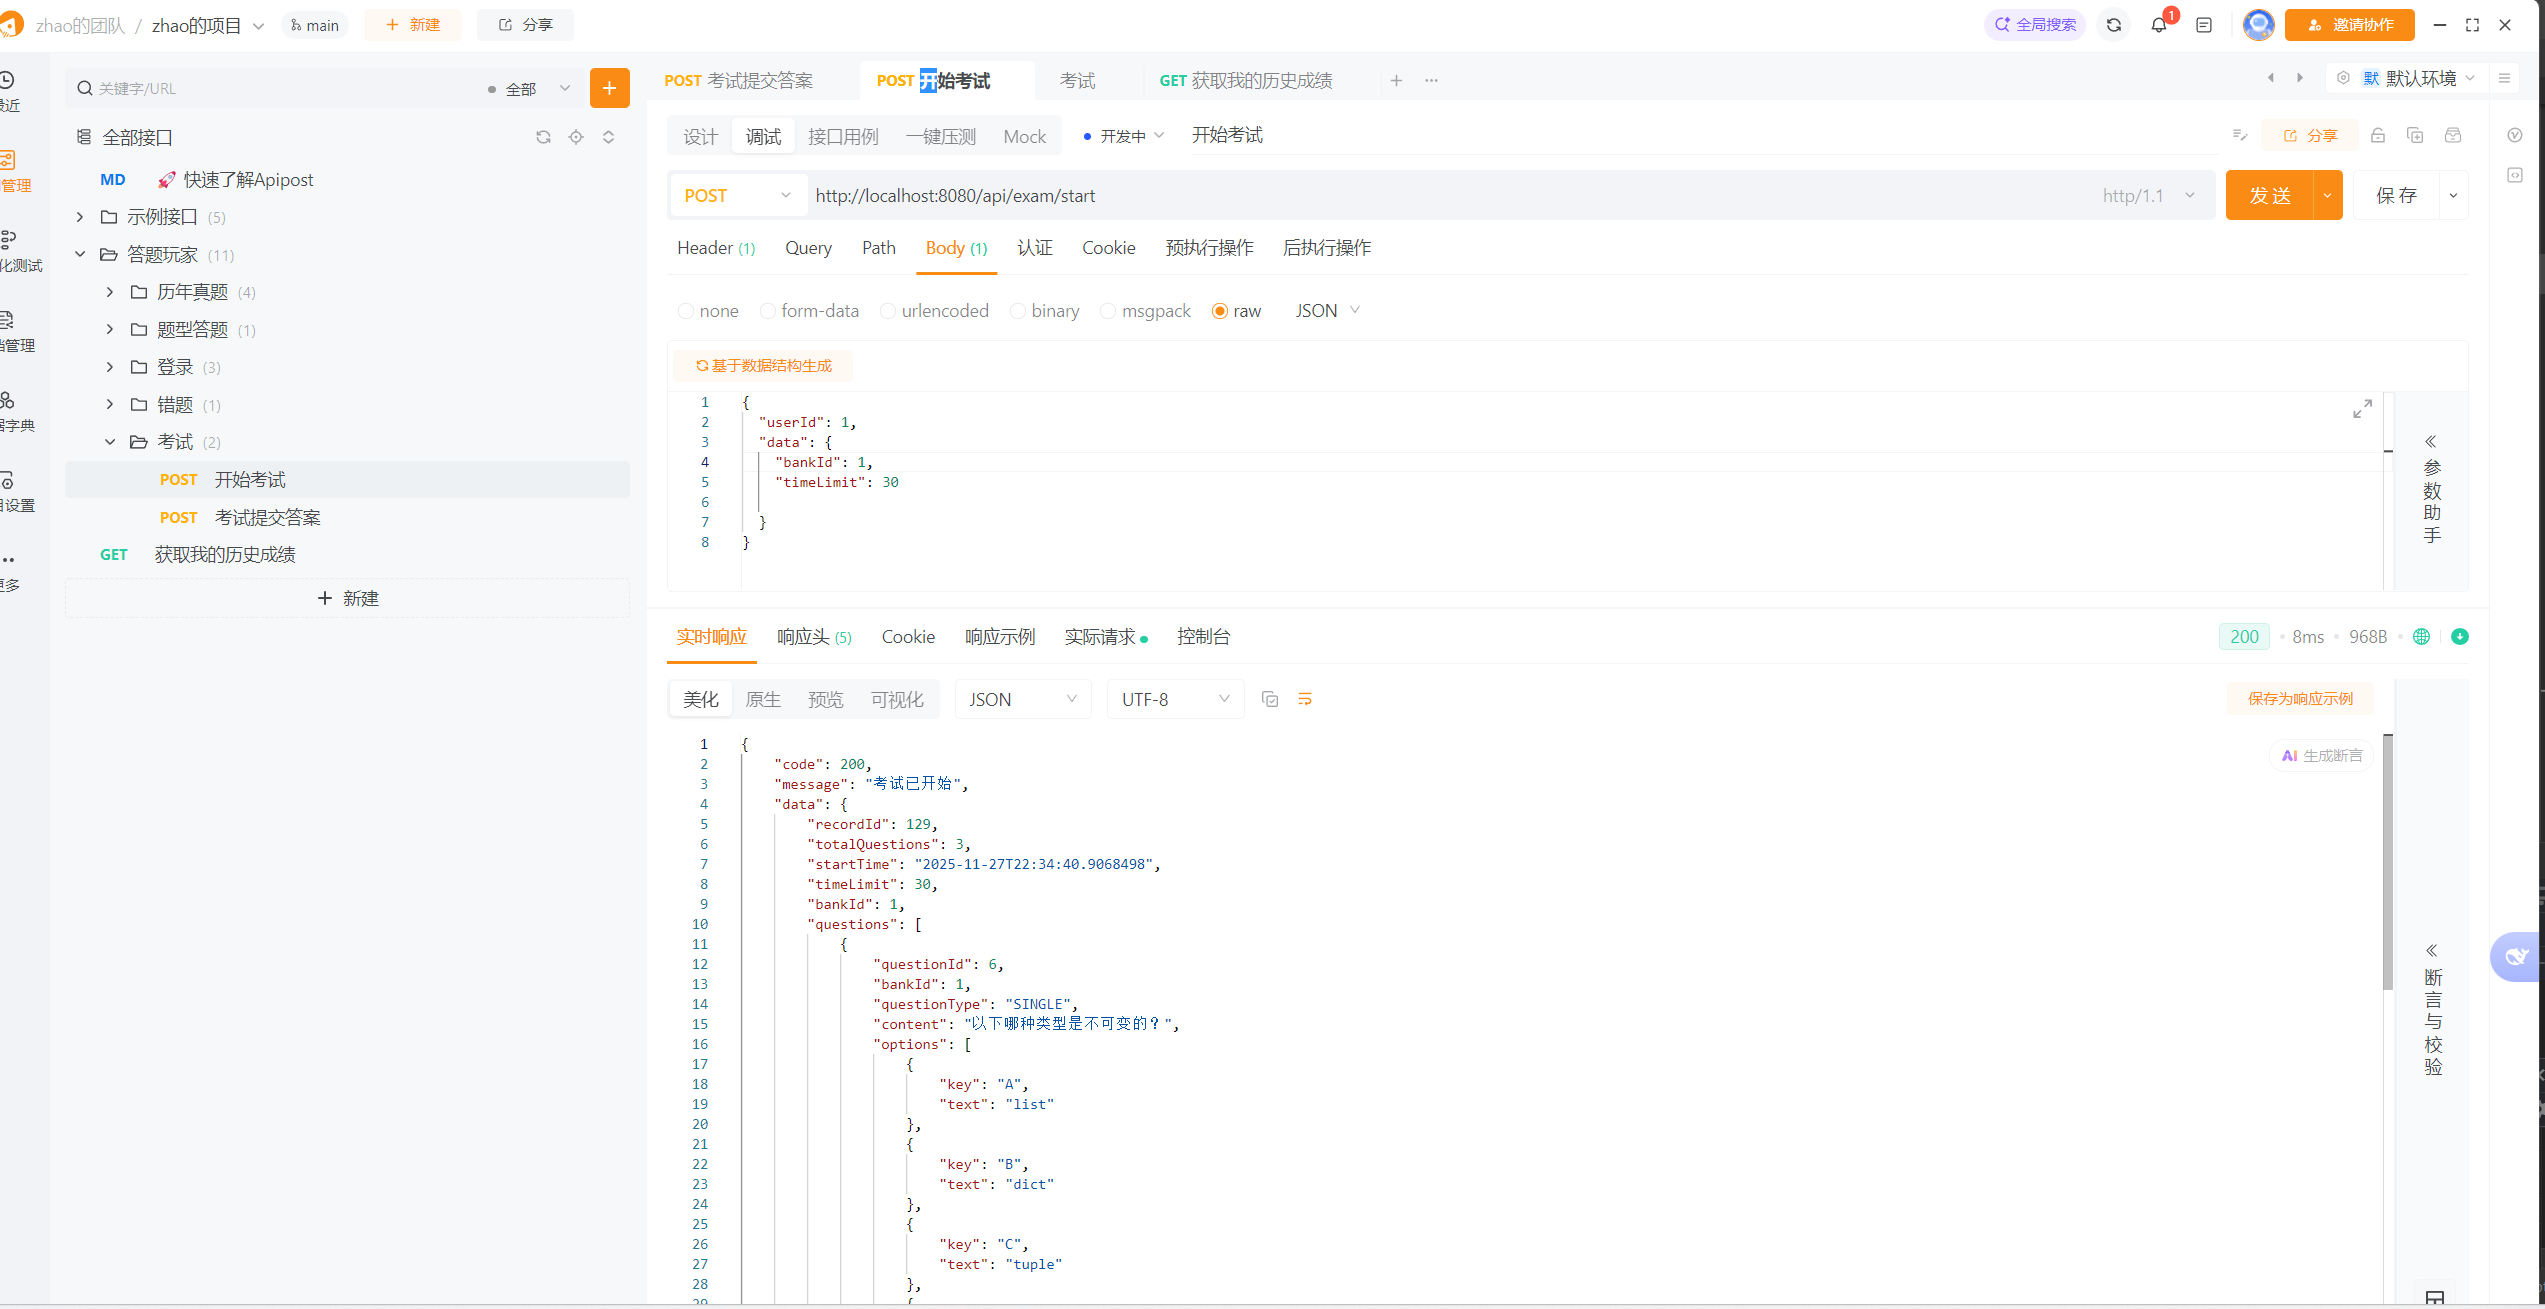Select the none body type radio

(x=686, y=311)
